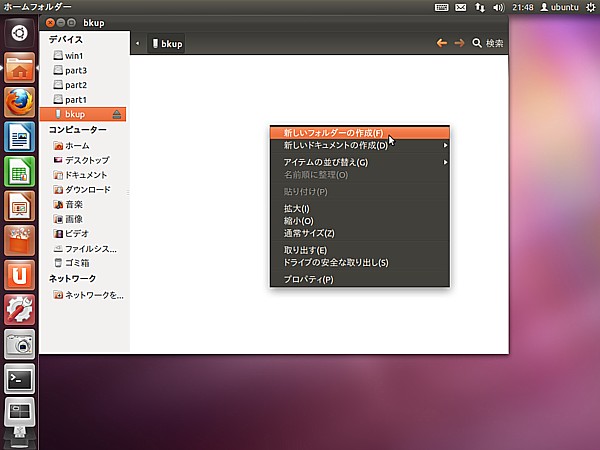Open ドキュメント in the sidebar
600x450 pixels.
click(x=83, y=175)
